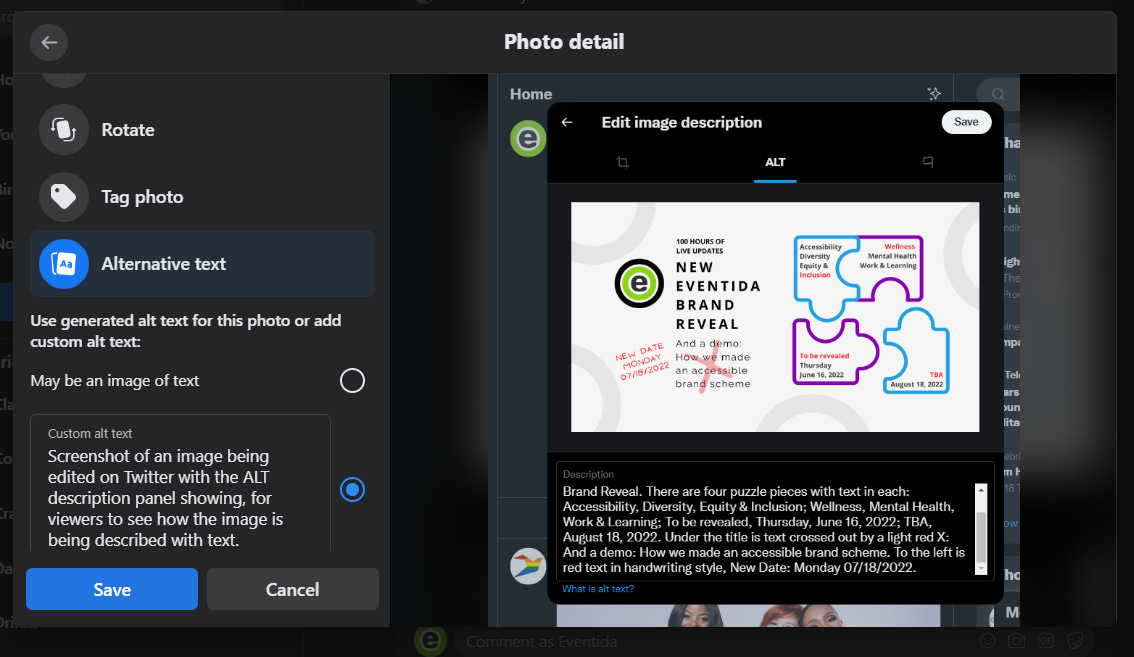
Task: Click the puzzle brand reveal image preview
Action: point(775,317)
